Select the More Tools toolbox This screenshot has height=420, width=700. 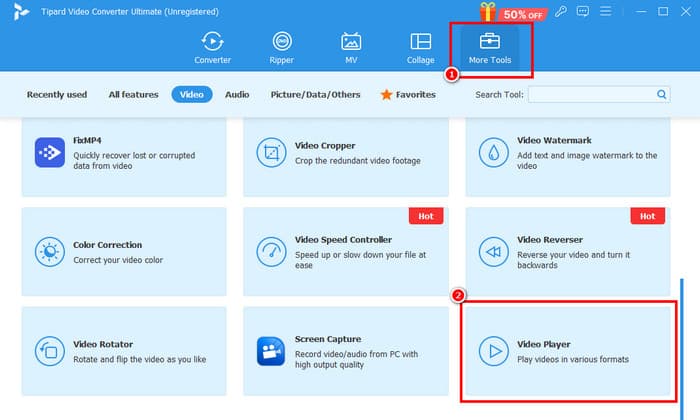(490, 47)
